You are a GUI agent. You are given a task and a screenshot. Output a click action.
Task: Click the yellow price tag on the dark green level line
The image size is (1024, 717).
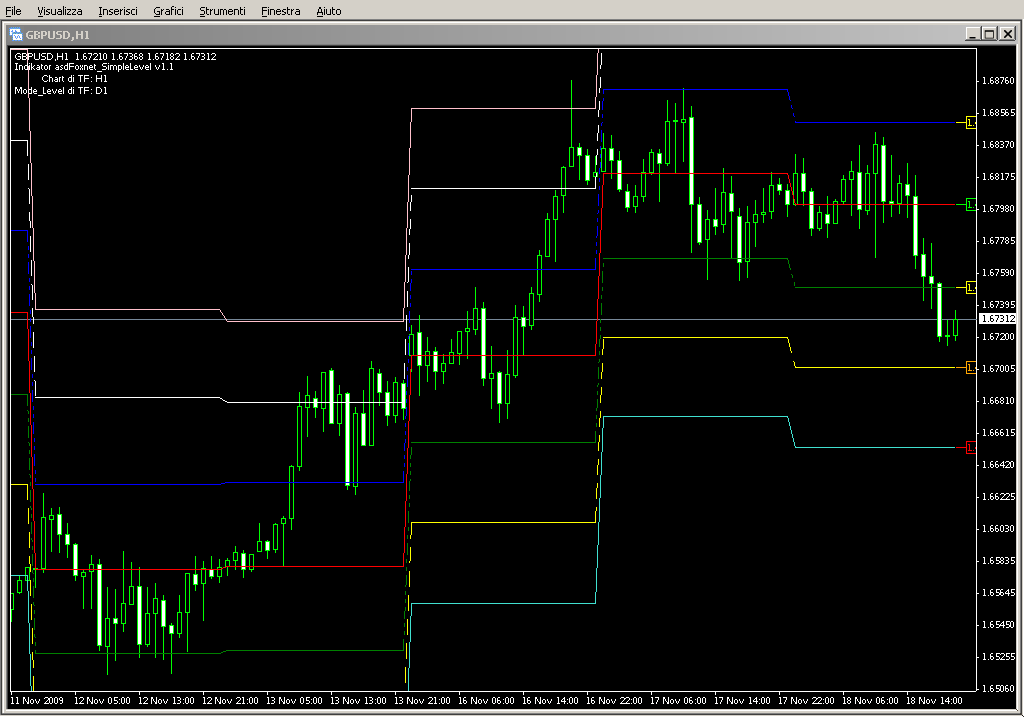(x=971, y=287)
